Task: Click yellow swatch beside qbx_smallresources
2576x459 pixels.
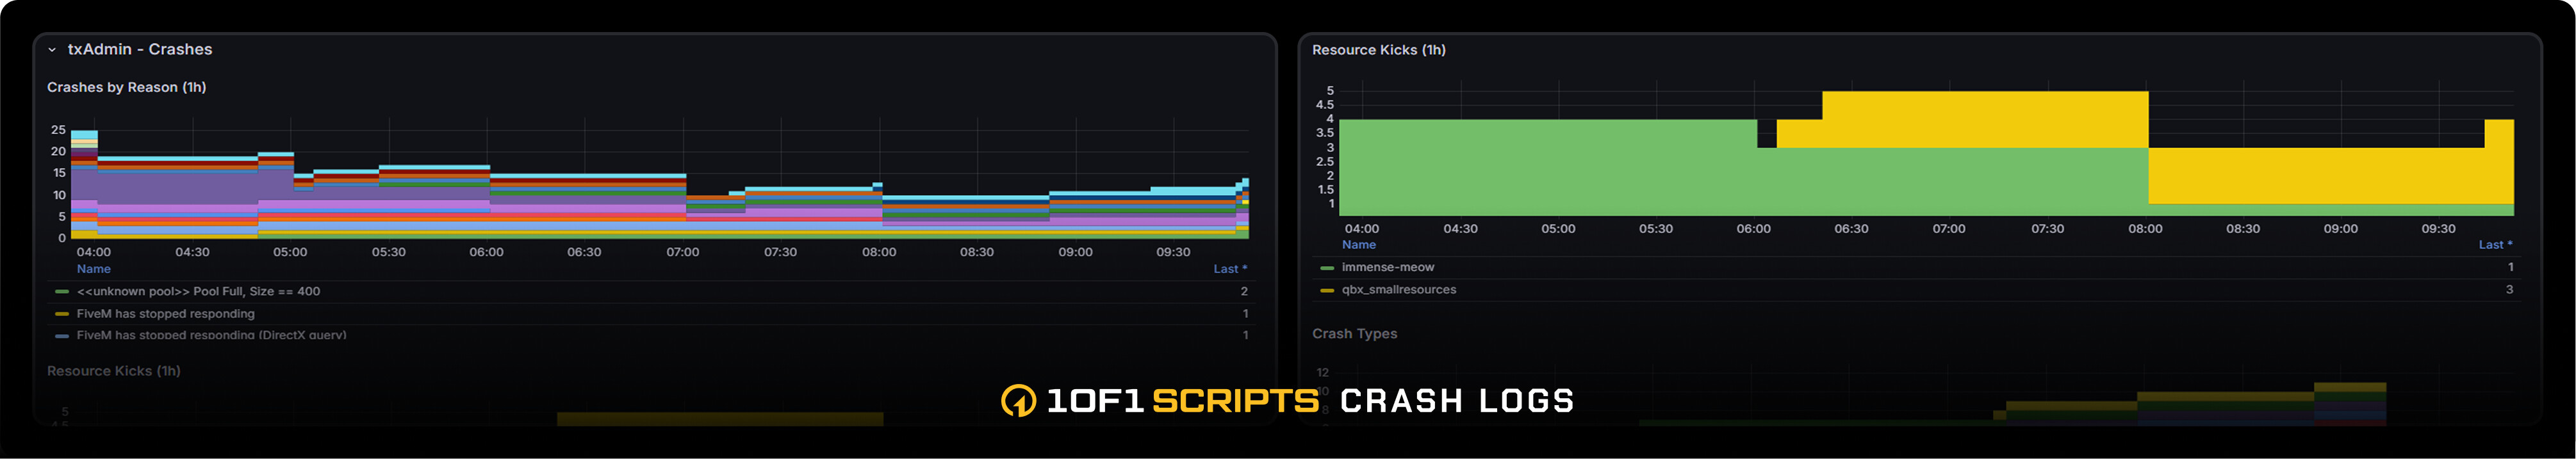Action: (x=1327, y=290)
